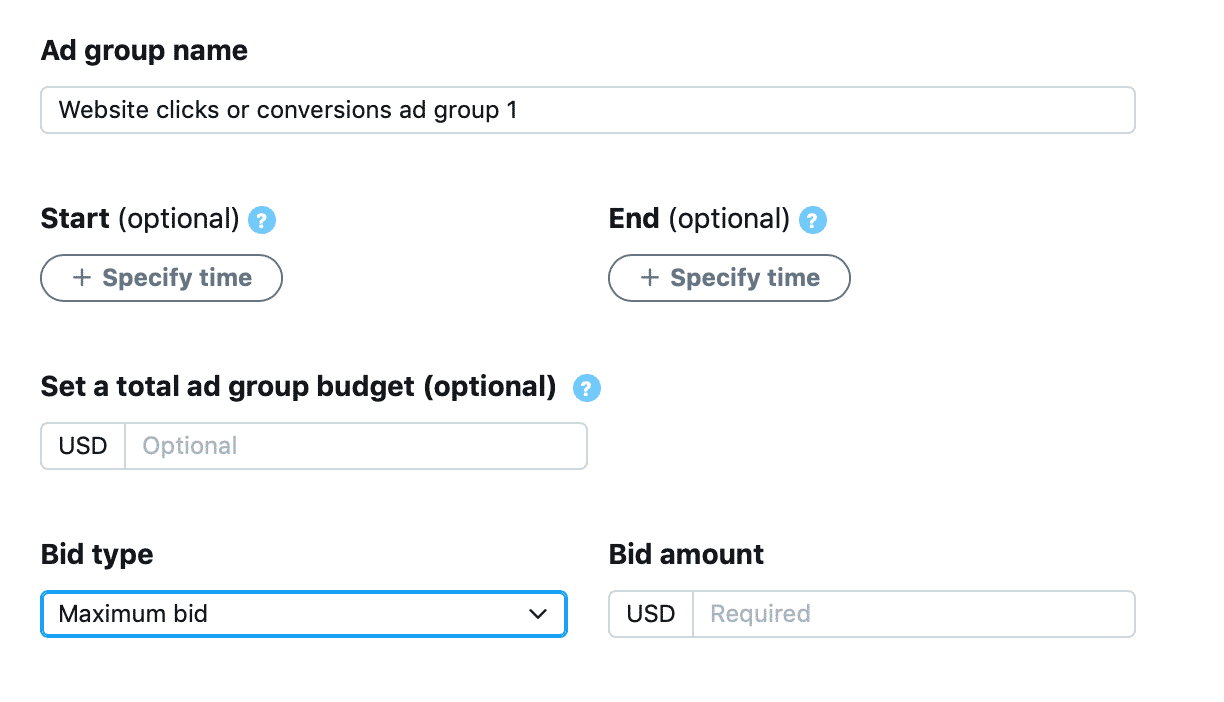Click the End (optional) label text
Screen dimensions: 1224x702
[700, 219]
